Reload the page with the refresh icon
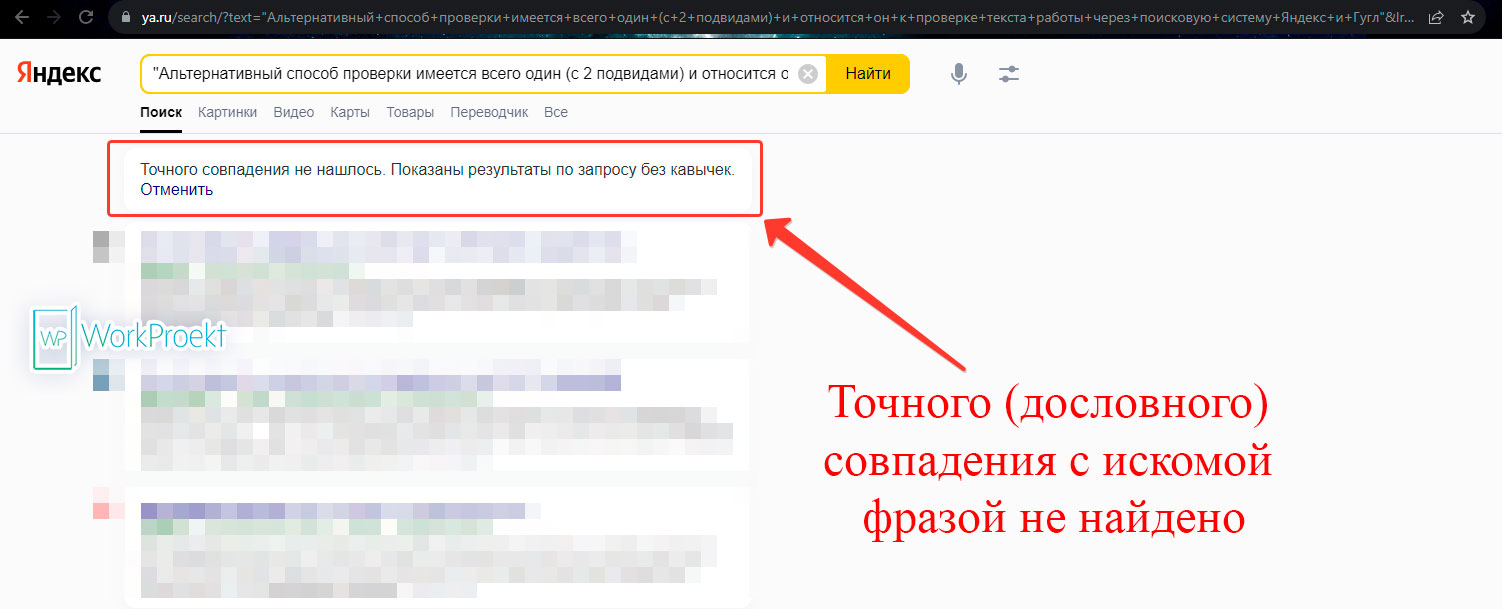The height and width of the screenshot is (609, 1502). tap(87, 17)
